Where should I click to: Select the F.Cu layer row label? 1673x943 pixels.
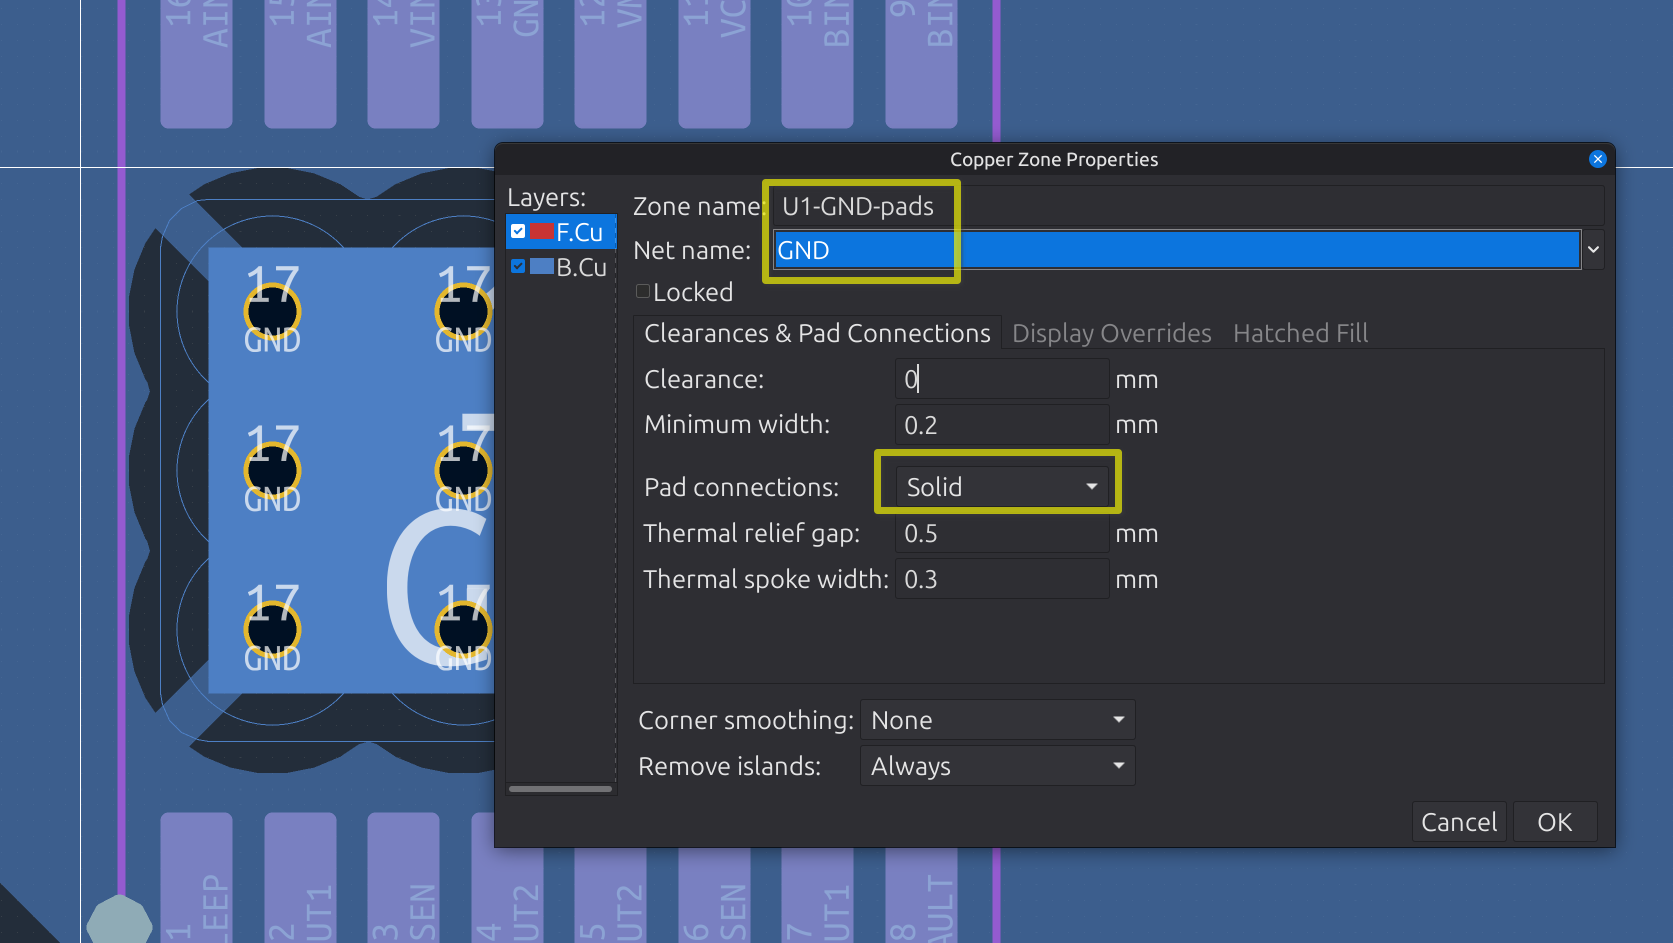(579, 232)
